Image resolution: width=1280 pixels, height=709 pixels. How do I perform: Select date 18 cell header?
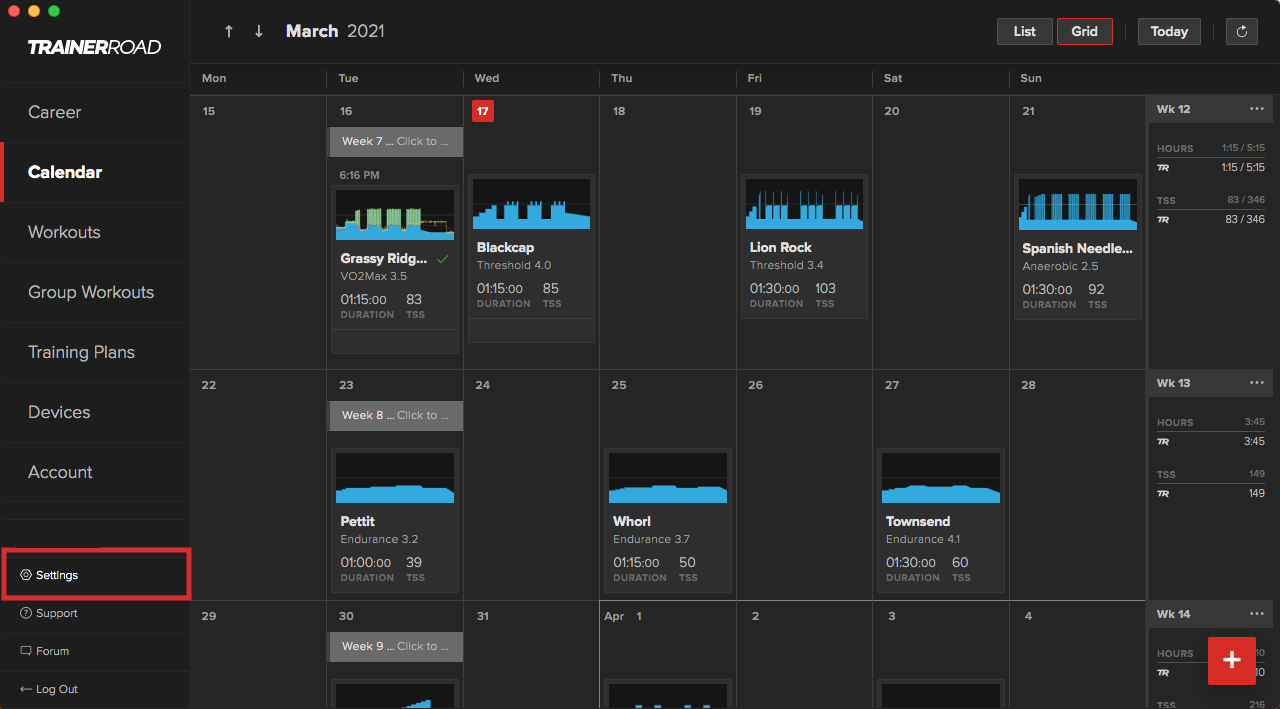(x=619, y=111)
